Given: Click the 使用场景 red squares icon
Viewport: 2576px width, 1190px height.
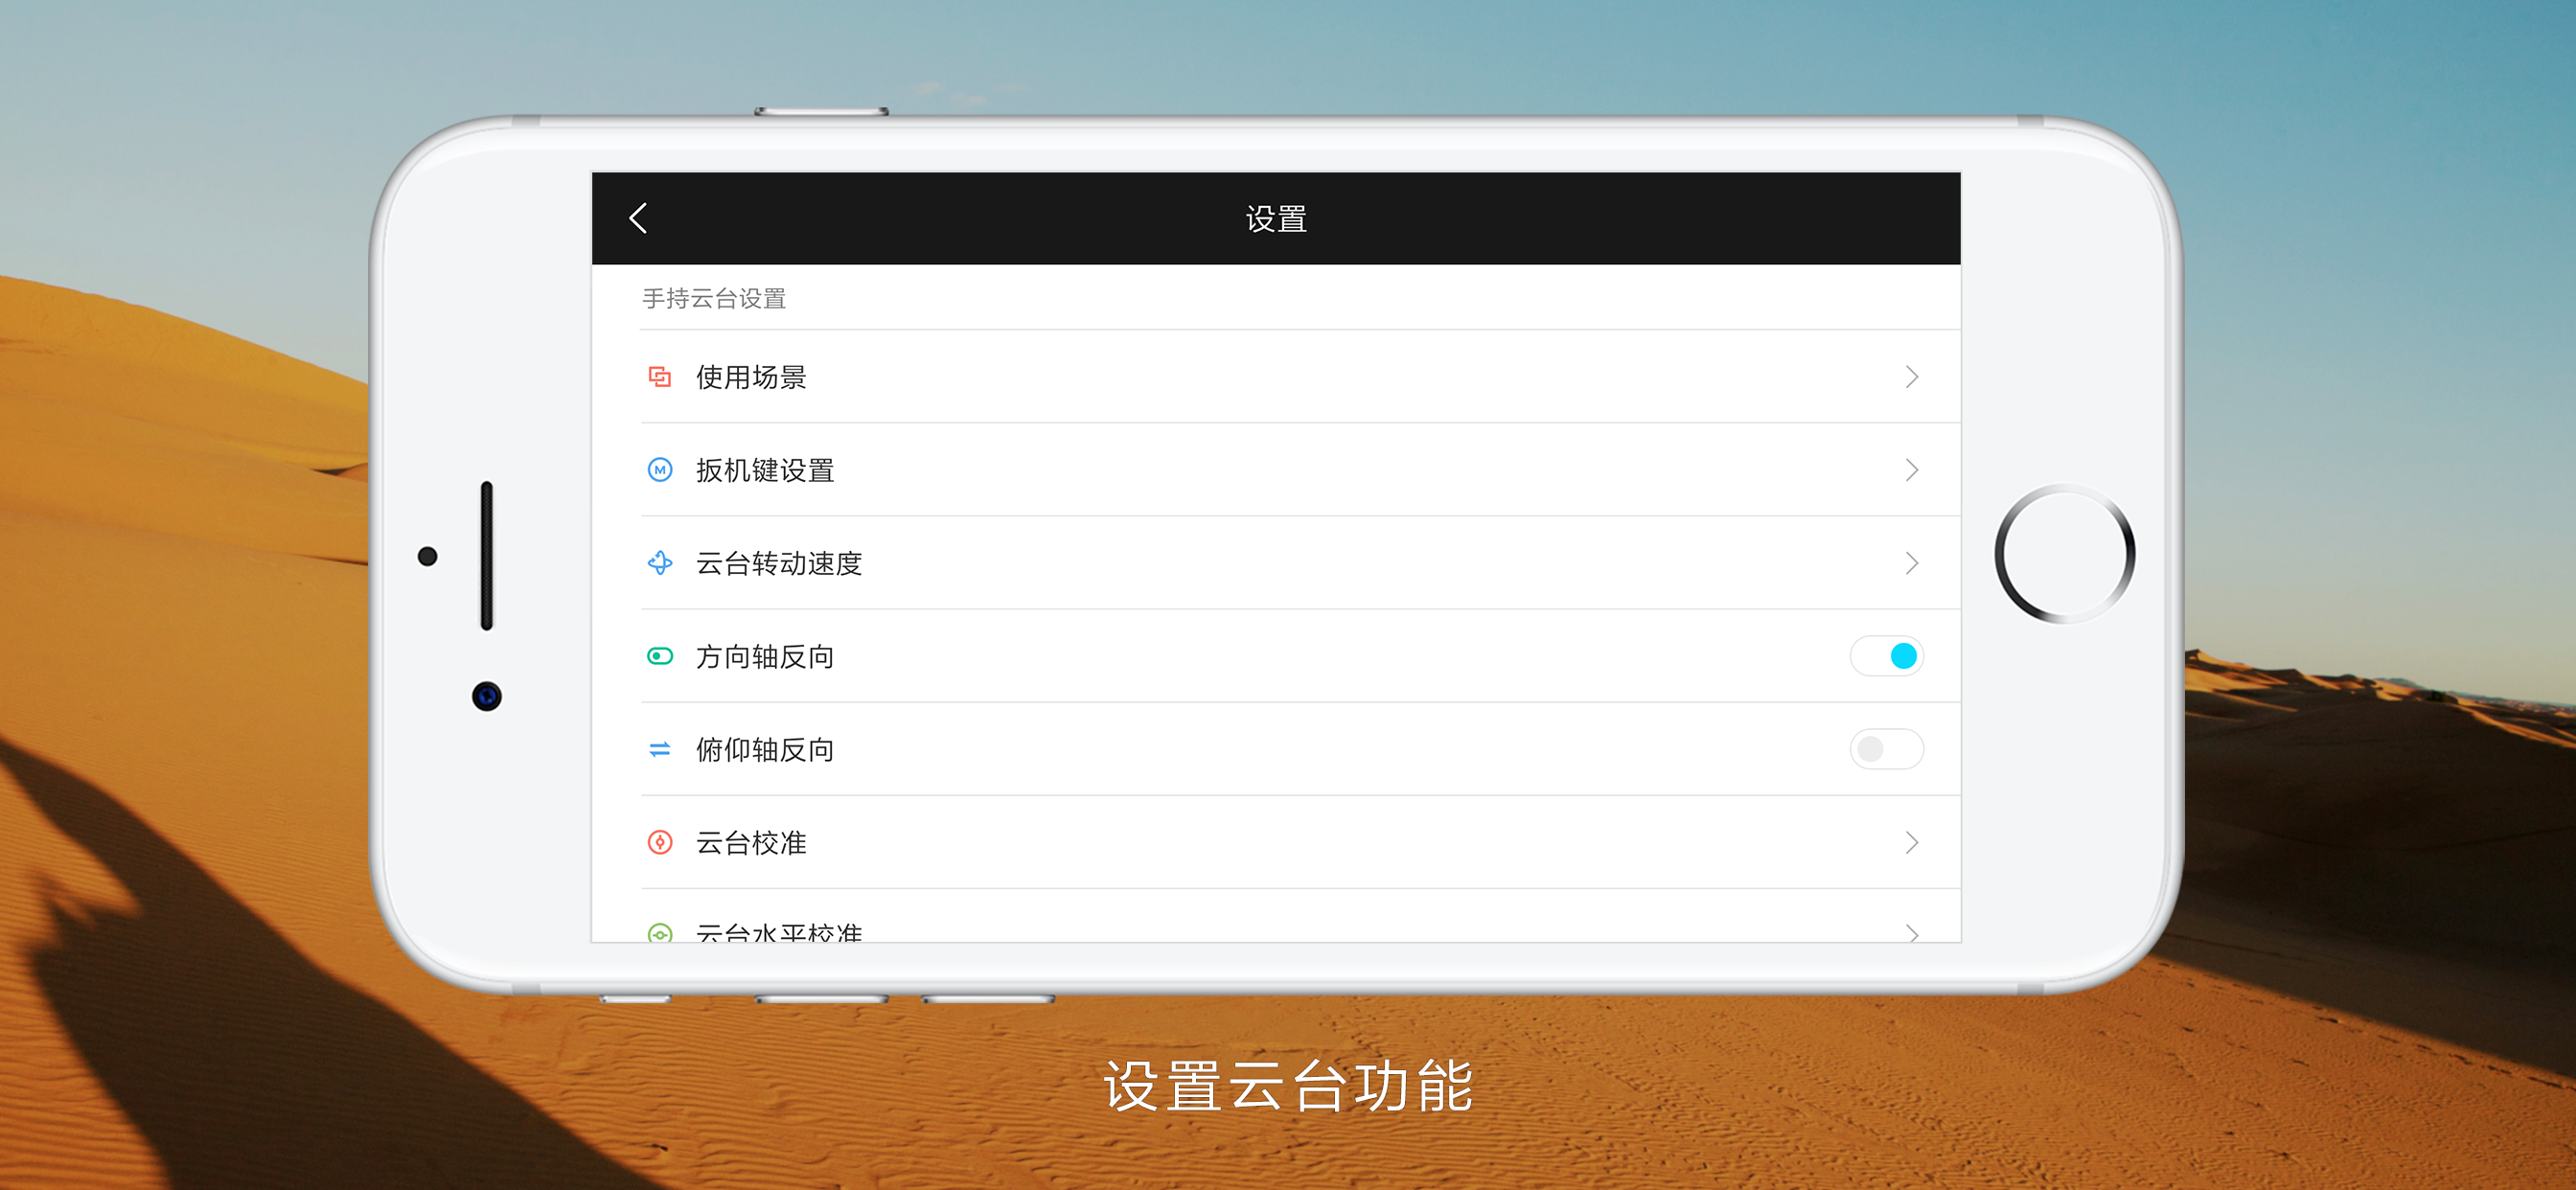Looking at the screenshot, I should [x=660, y=377].
